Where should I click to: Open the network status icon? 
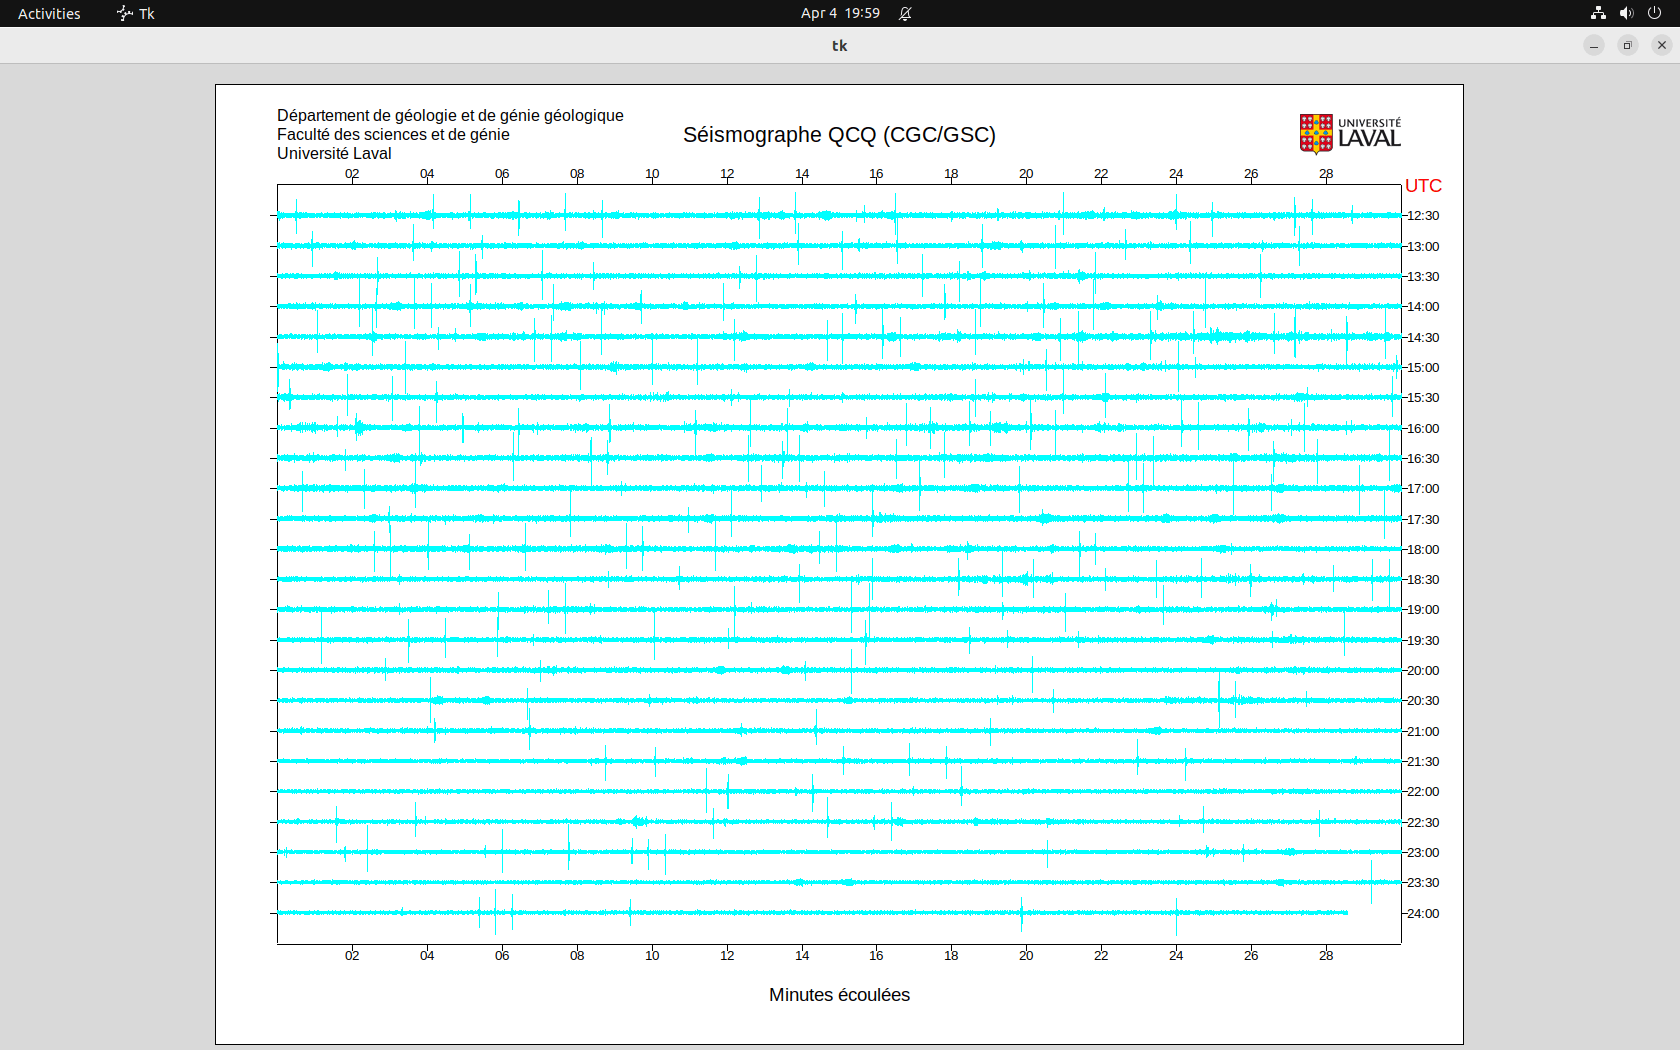(1598, 13)
